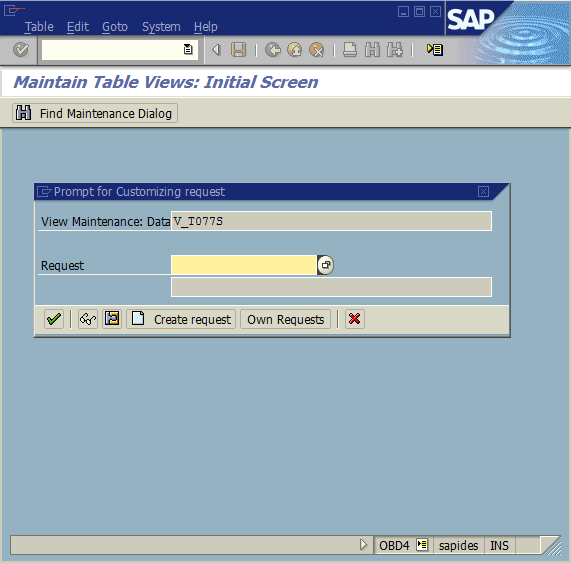Click the Enter checkmark beside the command field
Image resolution: width=571 pixels, height=563 pixels.
click(x=21, y=50)
